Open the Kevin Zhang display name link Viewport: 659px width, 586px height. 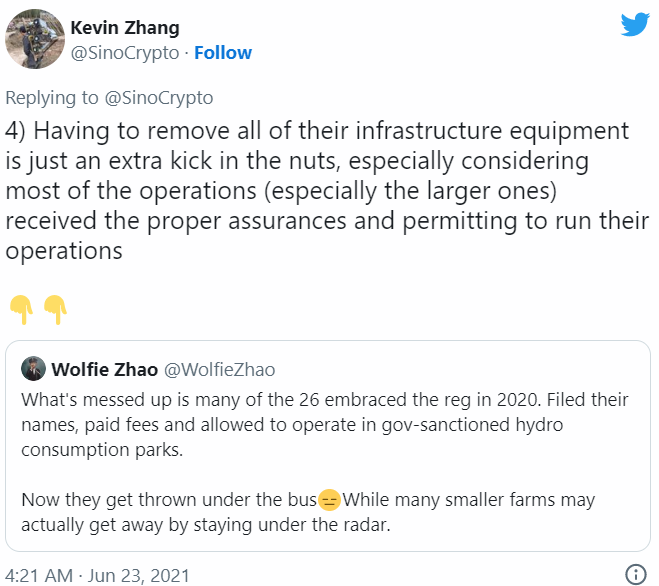coord(125,27)
